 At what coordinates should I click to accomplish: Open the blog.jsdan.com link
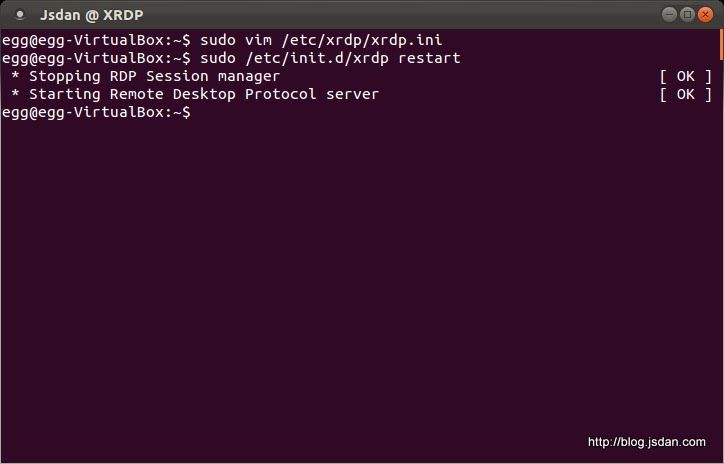coord(647,441)
